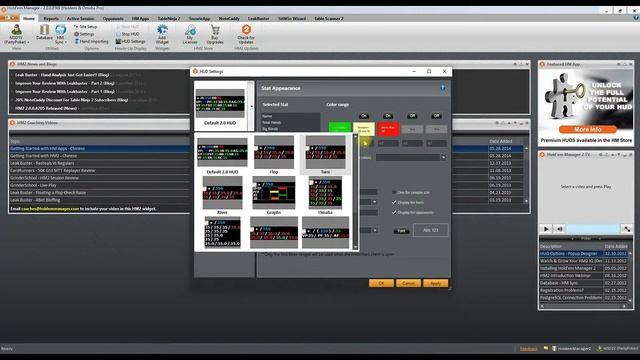Click the HUD gallery scrollbar

355,192
